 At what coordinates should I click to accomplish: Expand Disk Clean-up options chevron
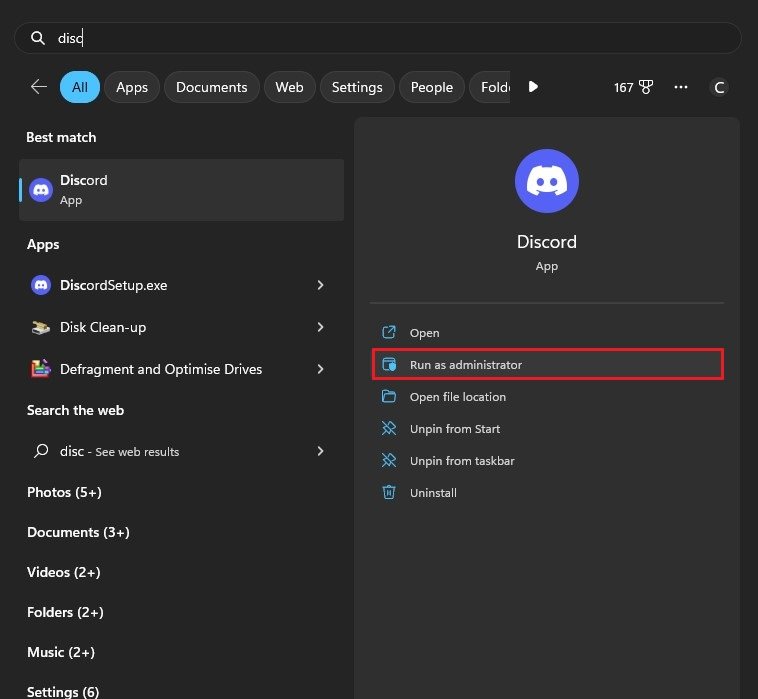coord(320,327)
